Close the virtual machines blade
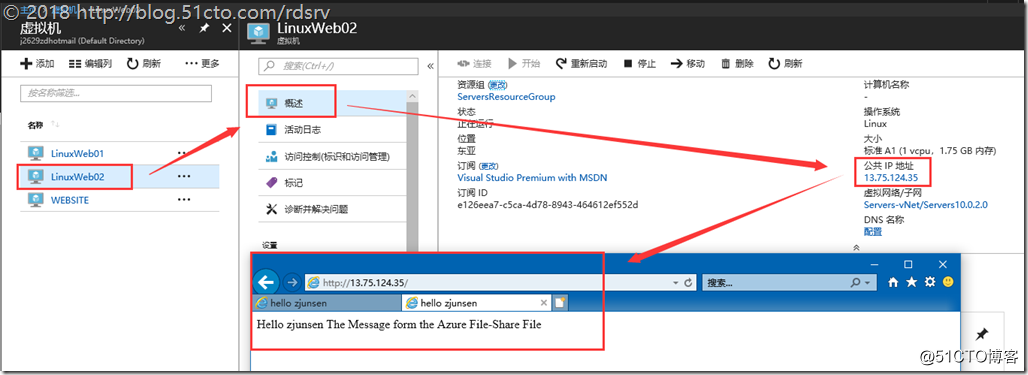The width and height of the screenshot is (1028, 375). [x=227, y=28]
